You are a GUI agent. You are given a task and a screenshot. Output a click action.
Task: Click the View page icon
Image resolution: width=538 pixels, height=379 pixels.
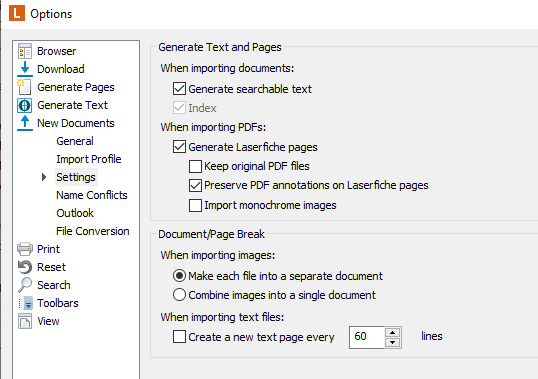(x=25, y=321)
